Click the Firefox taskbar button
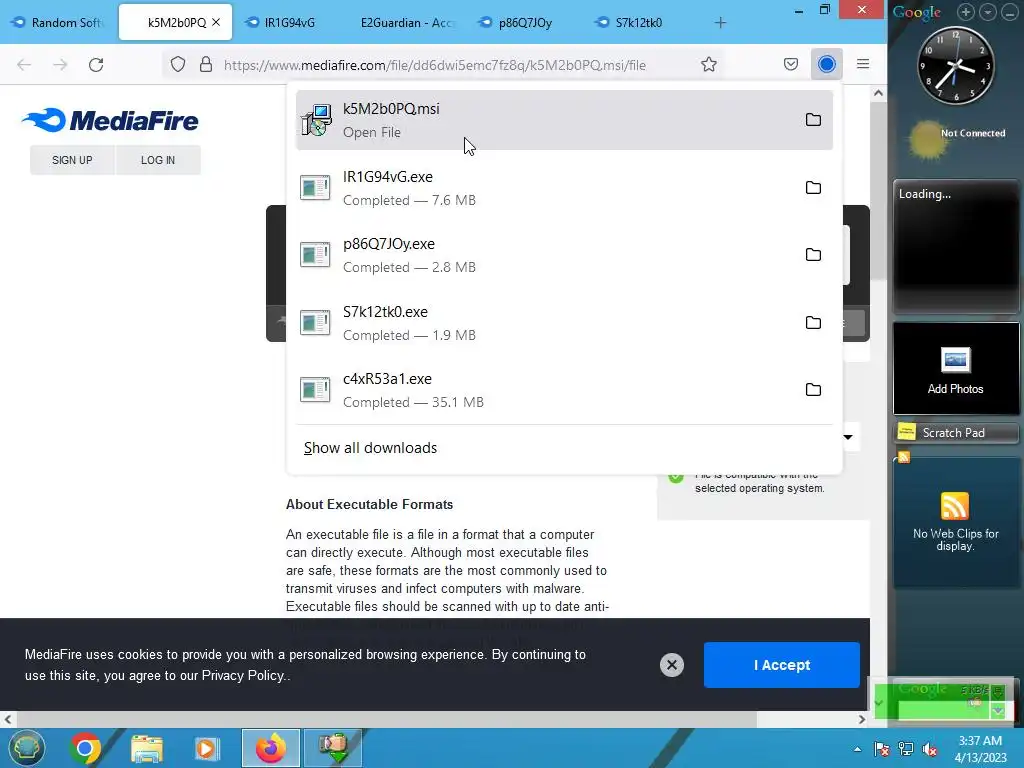1024x768 pixels. click(x=270, y=748)
